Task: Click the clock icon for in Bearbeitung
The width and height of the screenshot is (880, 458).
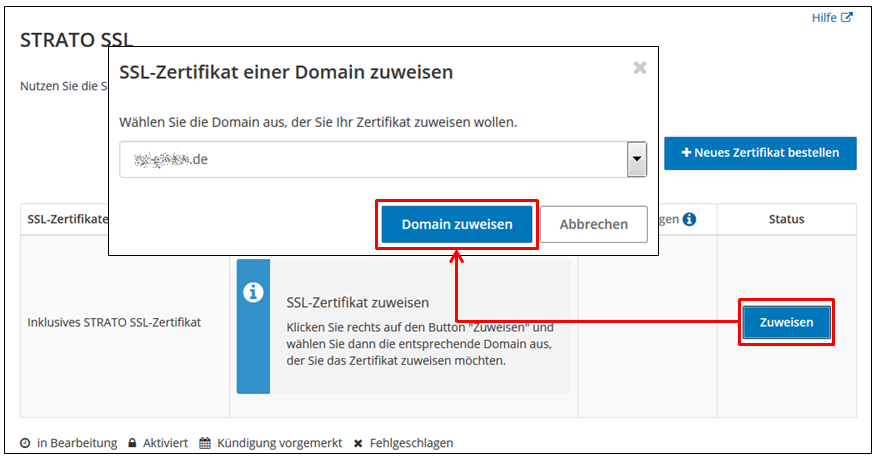Action: 25,443
